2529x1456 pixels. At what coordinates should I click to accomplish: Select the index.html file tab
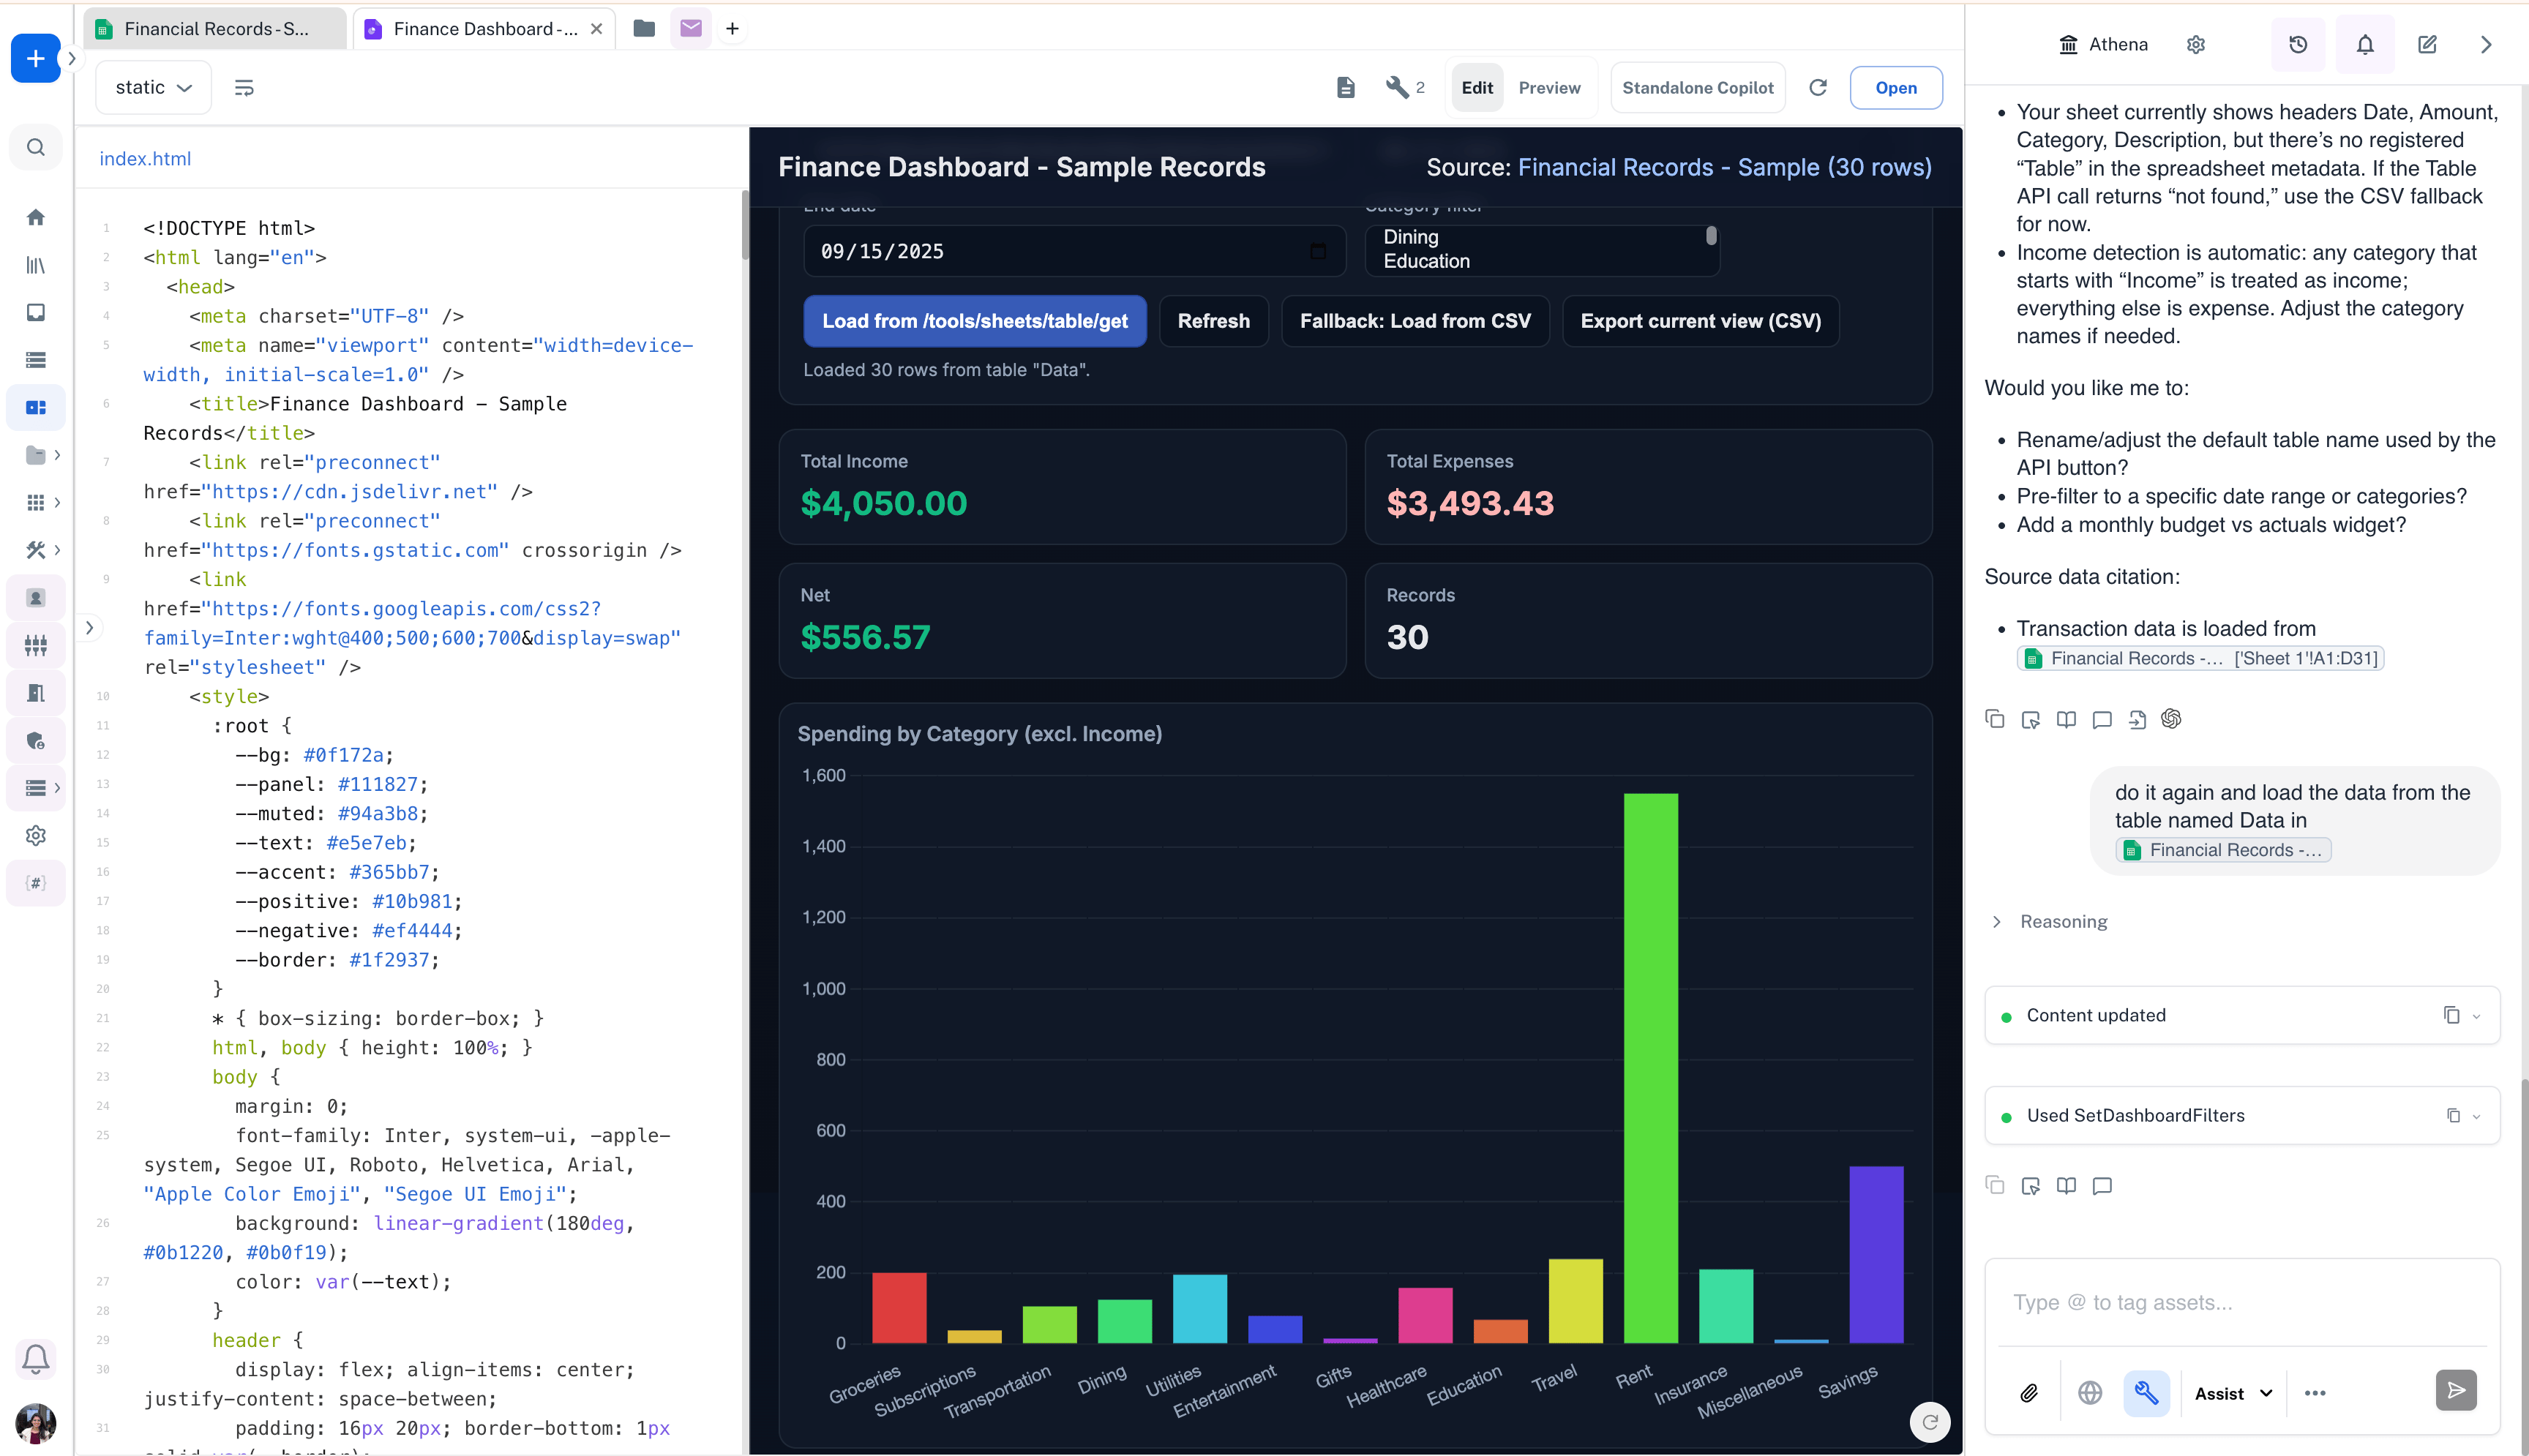click(145, 158)
